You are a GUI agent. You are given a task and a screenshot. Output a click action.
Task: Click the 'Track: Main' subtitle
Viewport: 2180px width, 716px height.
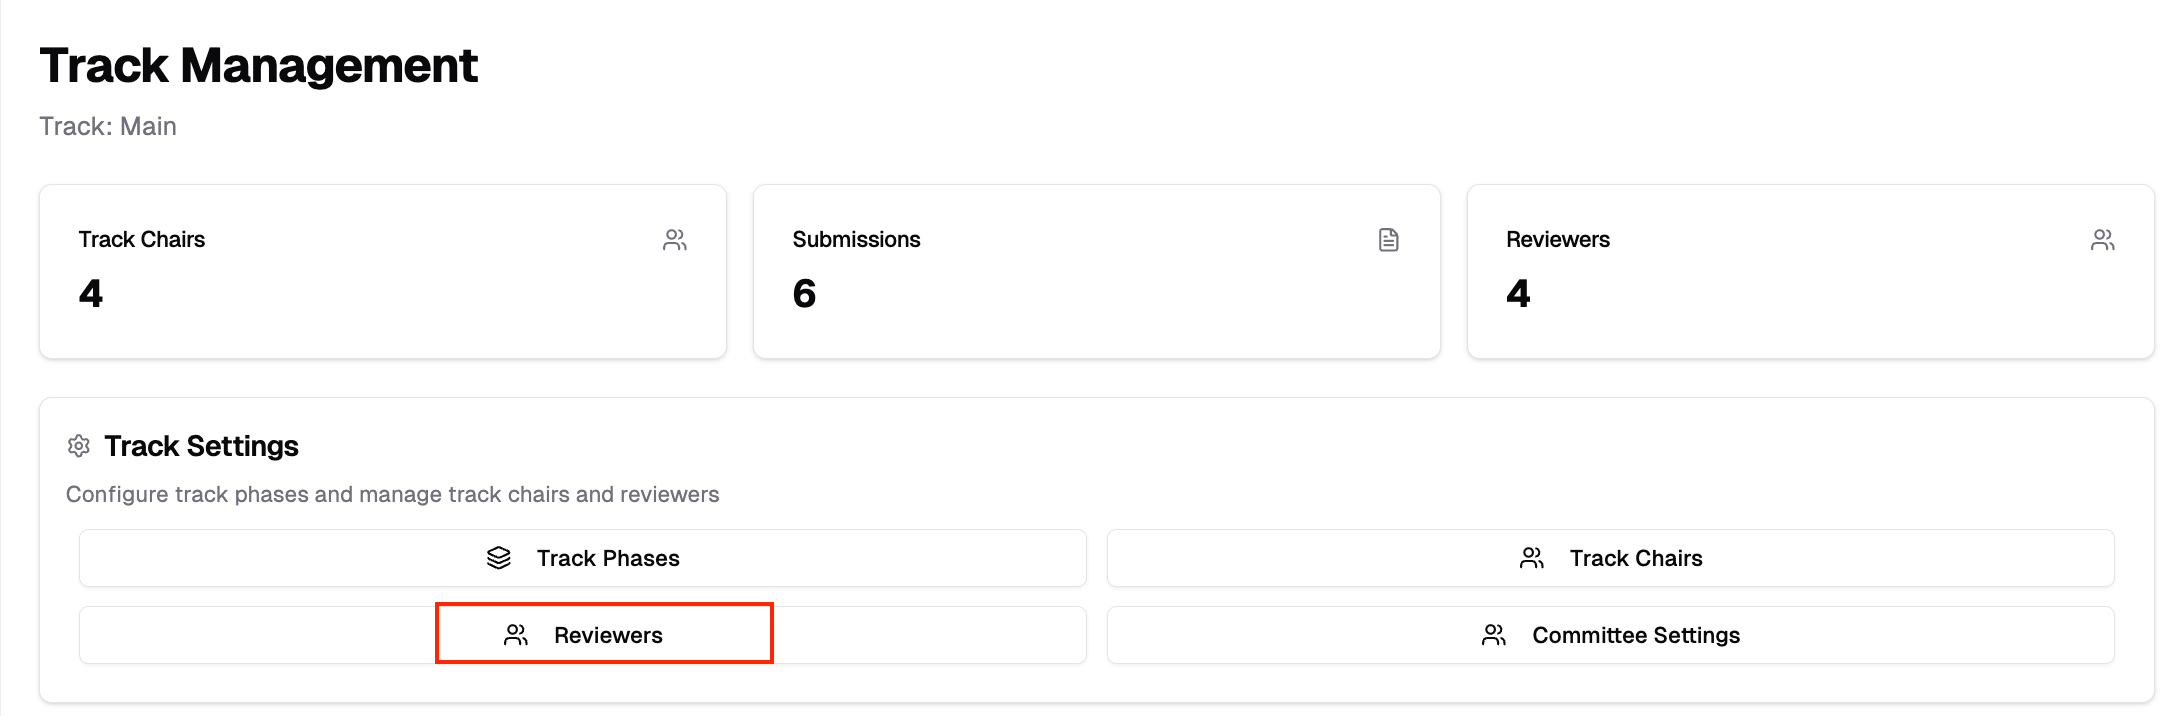(108, 127)
